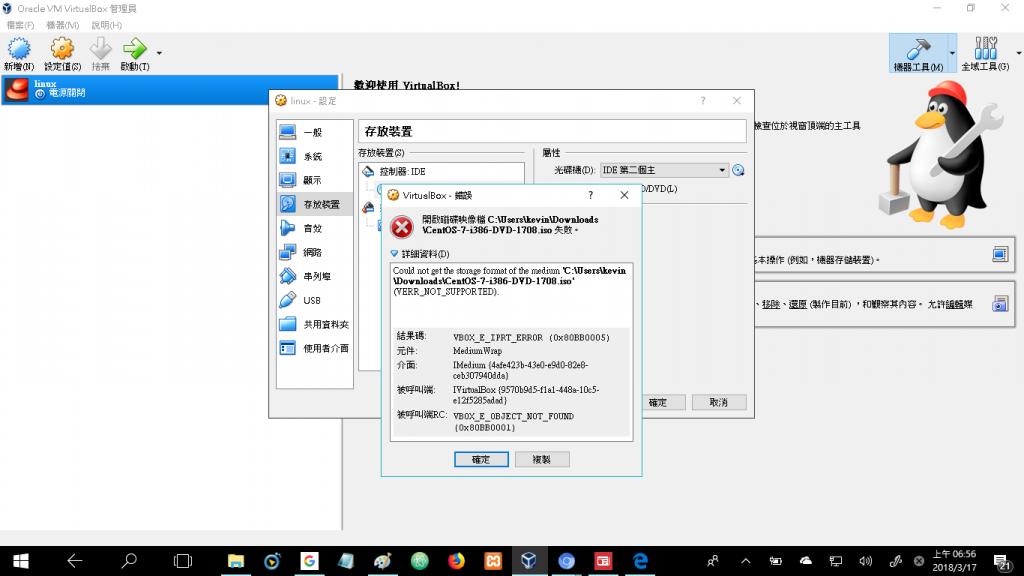Screen dimensions: 1024x576
Task: Open the People tray icon
Action: [x=712, y=561]
